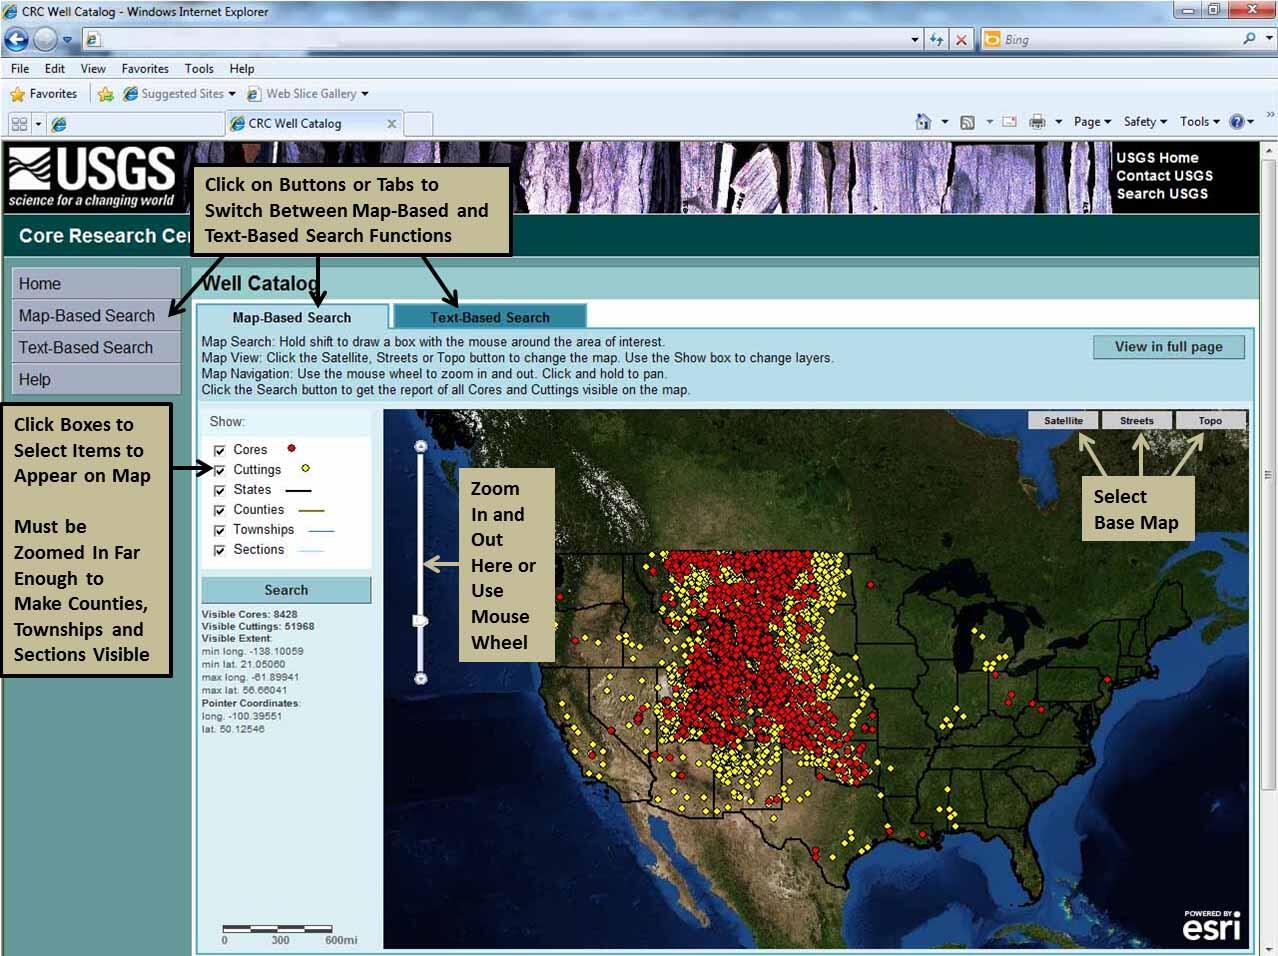The image size is (1278, 956).
Task: Click the USGS logo
Action: (92, 177)
